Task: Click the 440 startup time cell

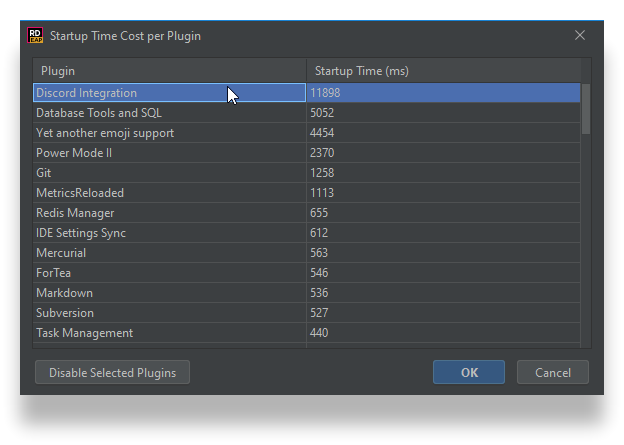Action: tap(443, 333)
